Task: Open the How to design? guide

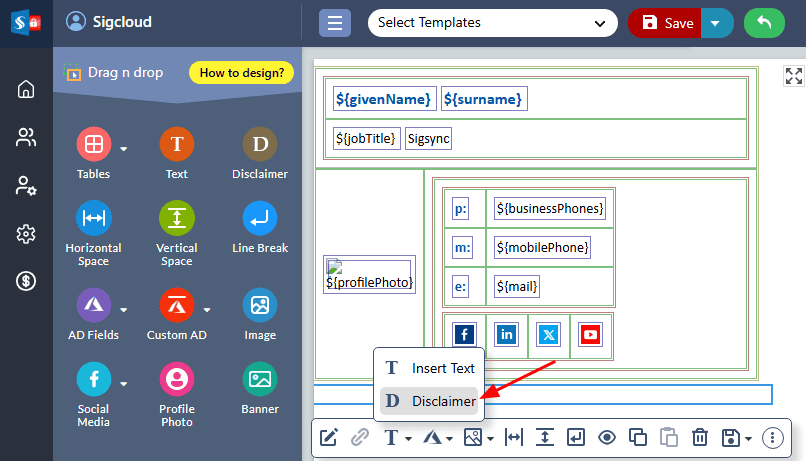Action: click(241, 73)
